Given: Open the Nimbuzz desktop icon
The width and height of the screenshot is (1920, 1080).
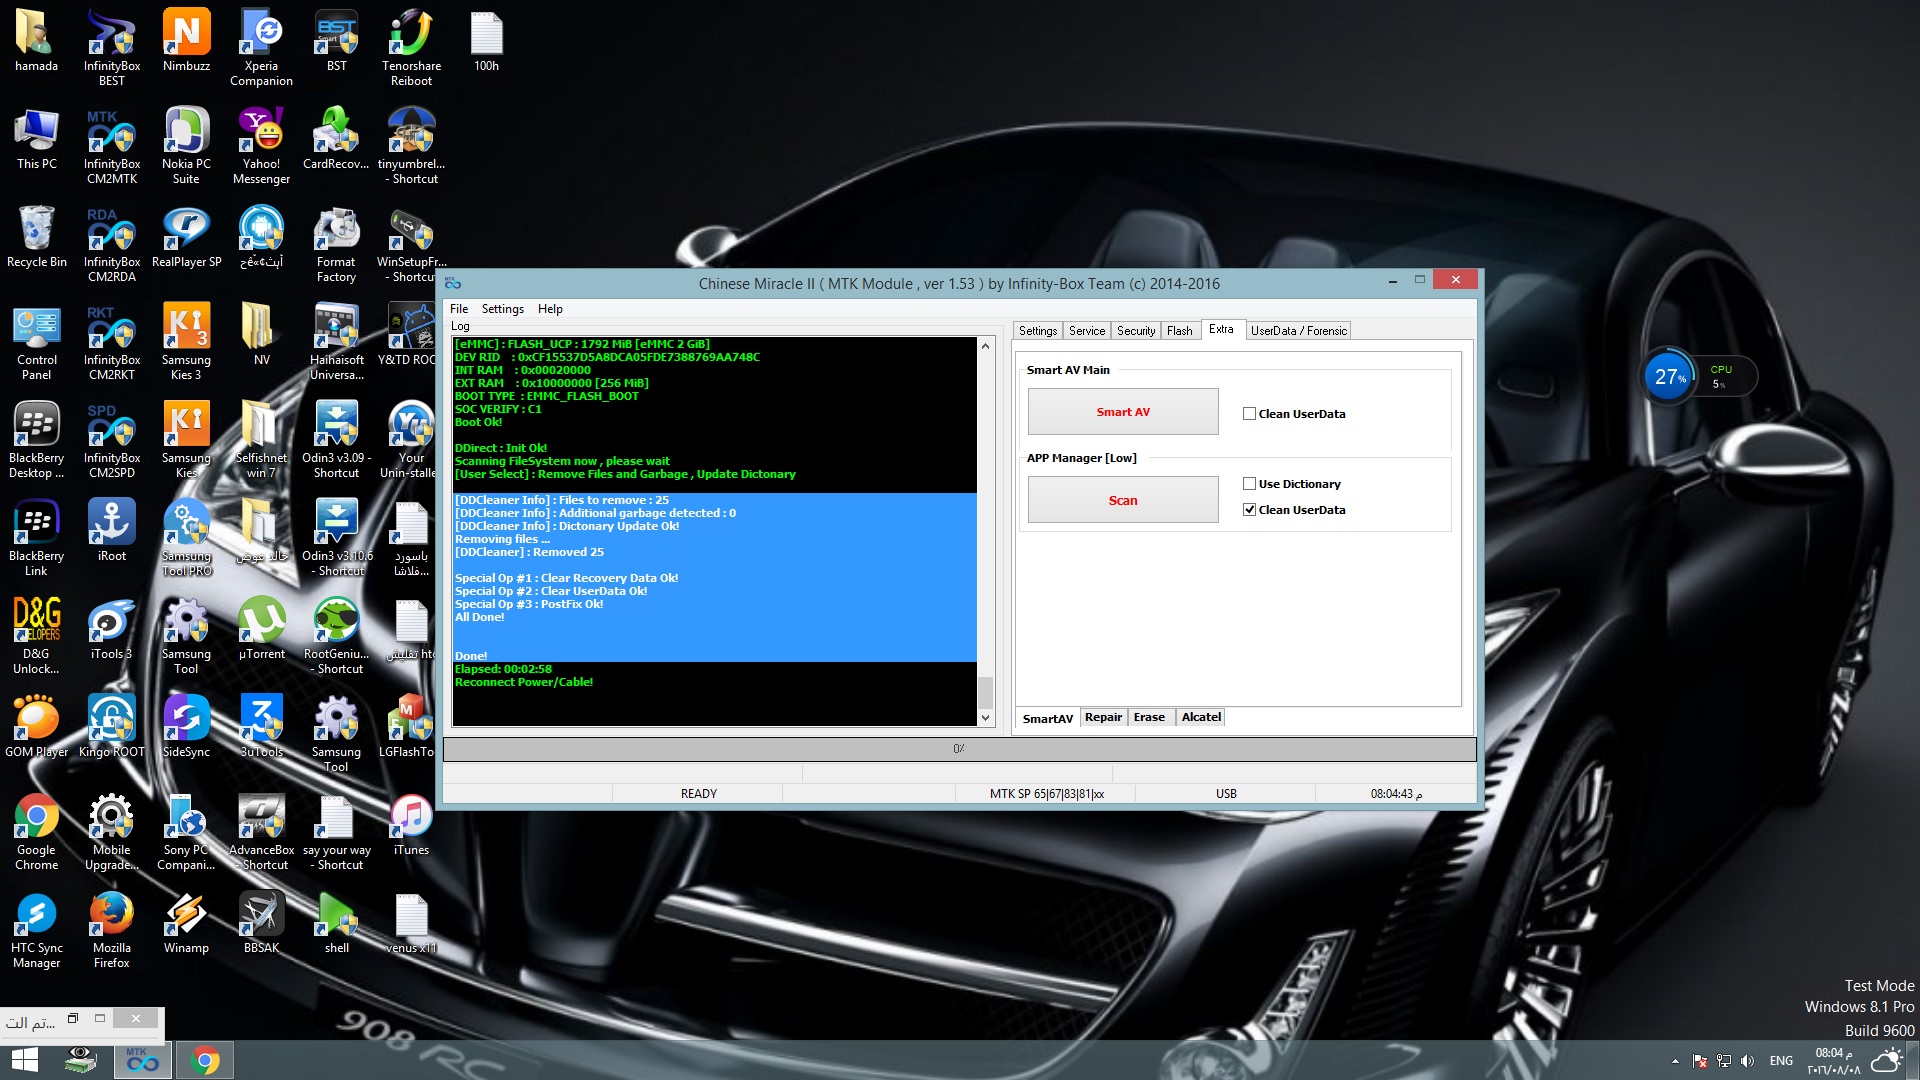Looking at the screenshot, I should pos(187,40).
